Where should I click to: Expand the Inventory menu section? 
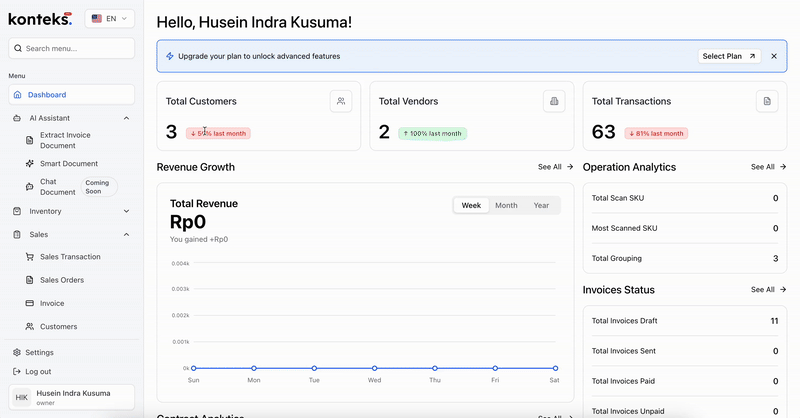(x=126, y=211)
